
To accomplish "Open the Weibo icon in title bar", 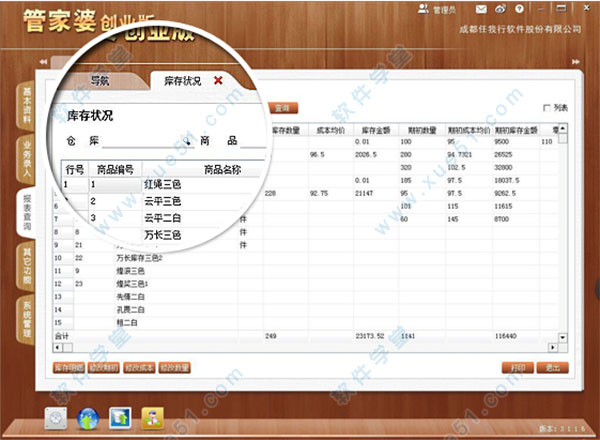I will pos(501,9).
